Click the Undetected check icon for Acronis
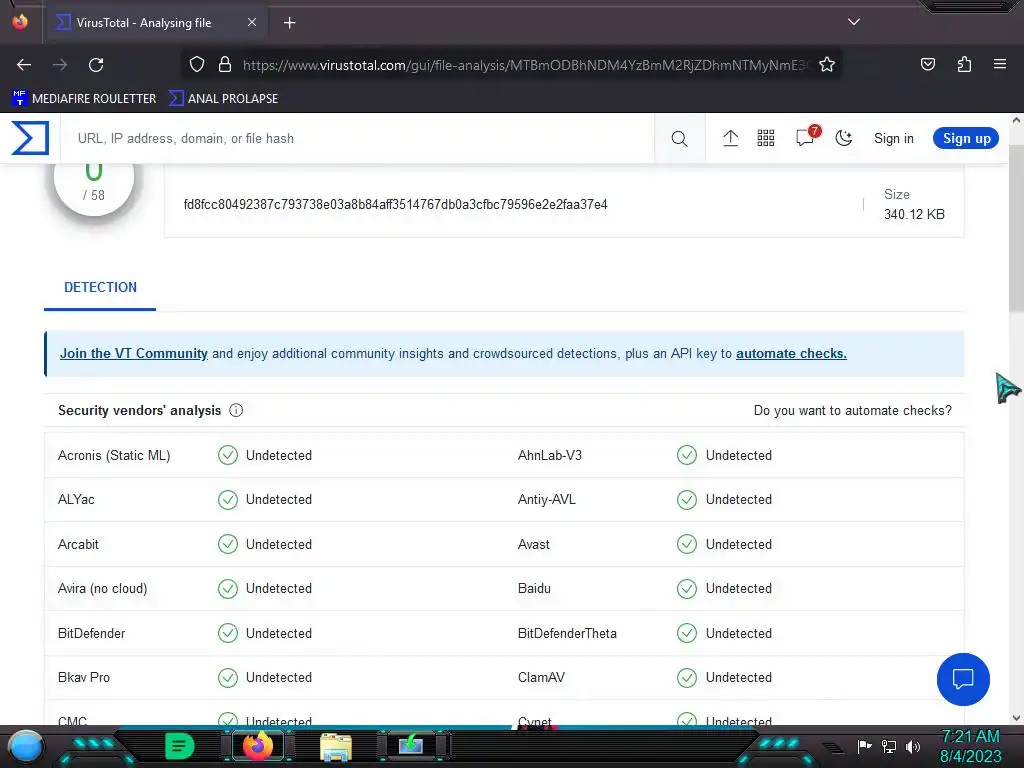This screenshot has width=1024, height=768. pyautogui.click(x=228, y=455)
